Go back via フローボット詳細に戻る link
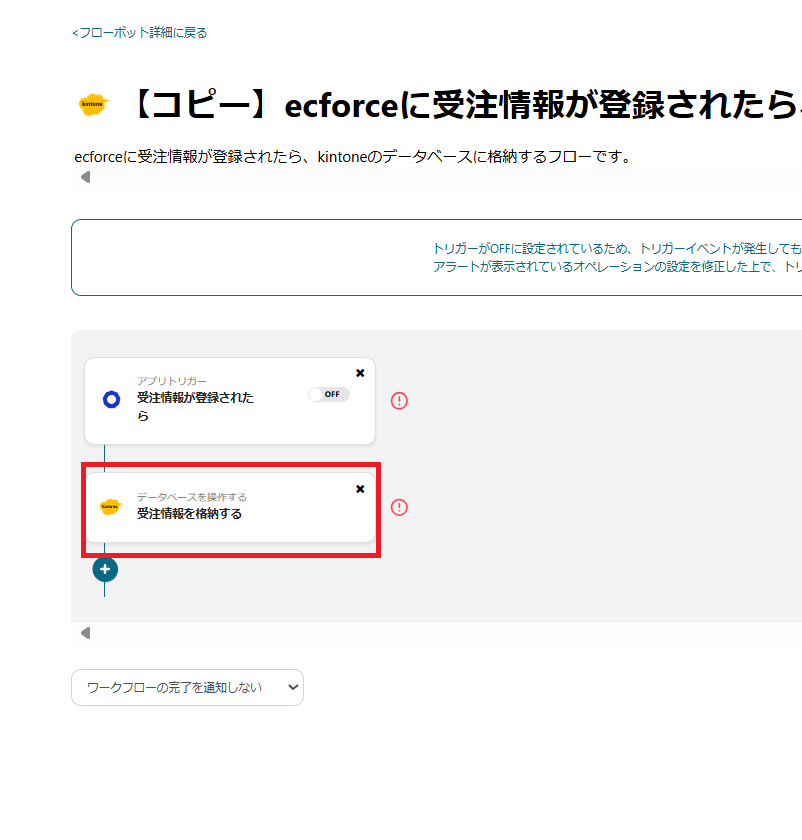802x840 pixels. point(139,33)
